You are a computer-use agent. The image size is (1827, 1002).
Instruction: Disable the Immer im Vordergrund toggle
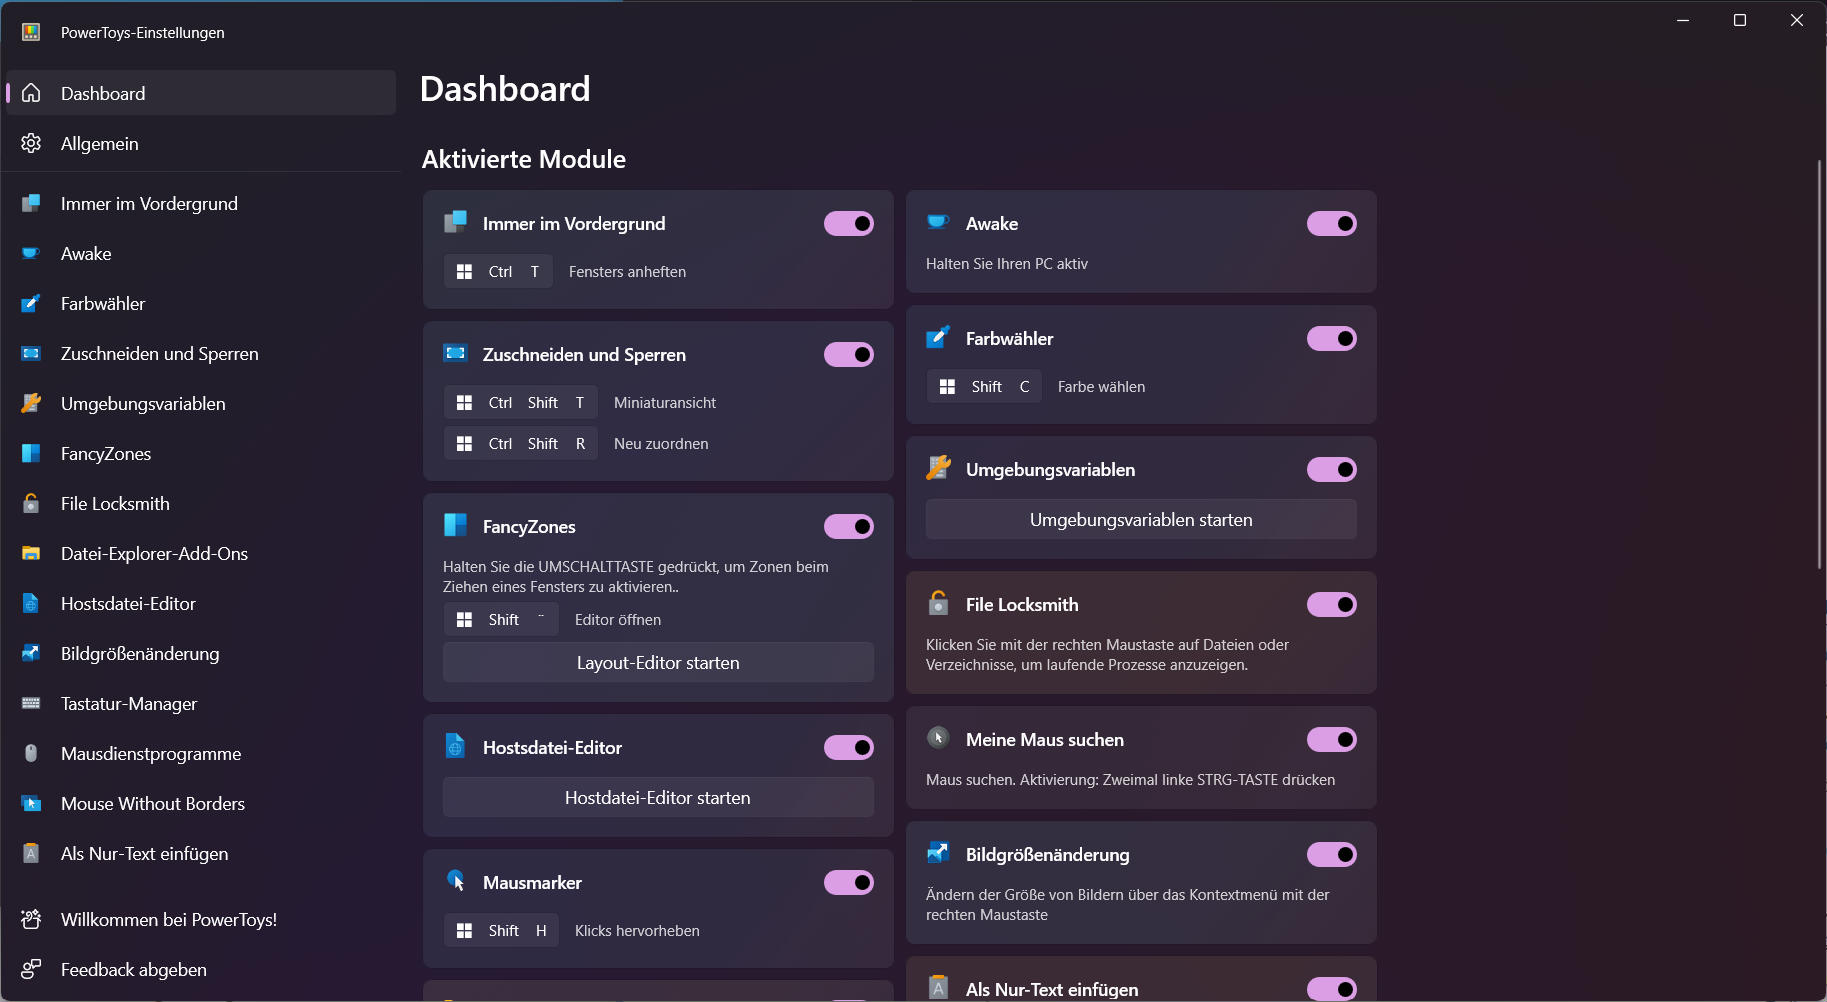point(849,224)
